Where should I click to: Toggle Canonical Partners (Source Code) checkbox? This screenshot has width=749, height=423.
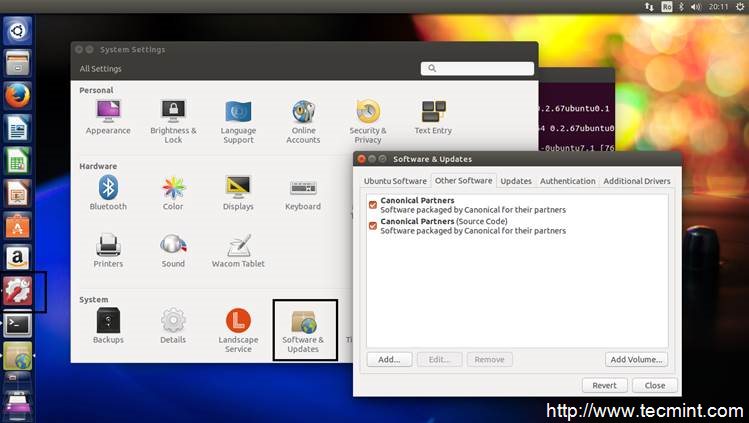click(x=373, y=226)
